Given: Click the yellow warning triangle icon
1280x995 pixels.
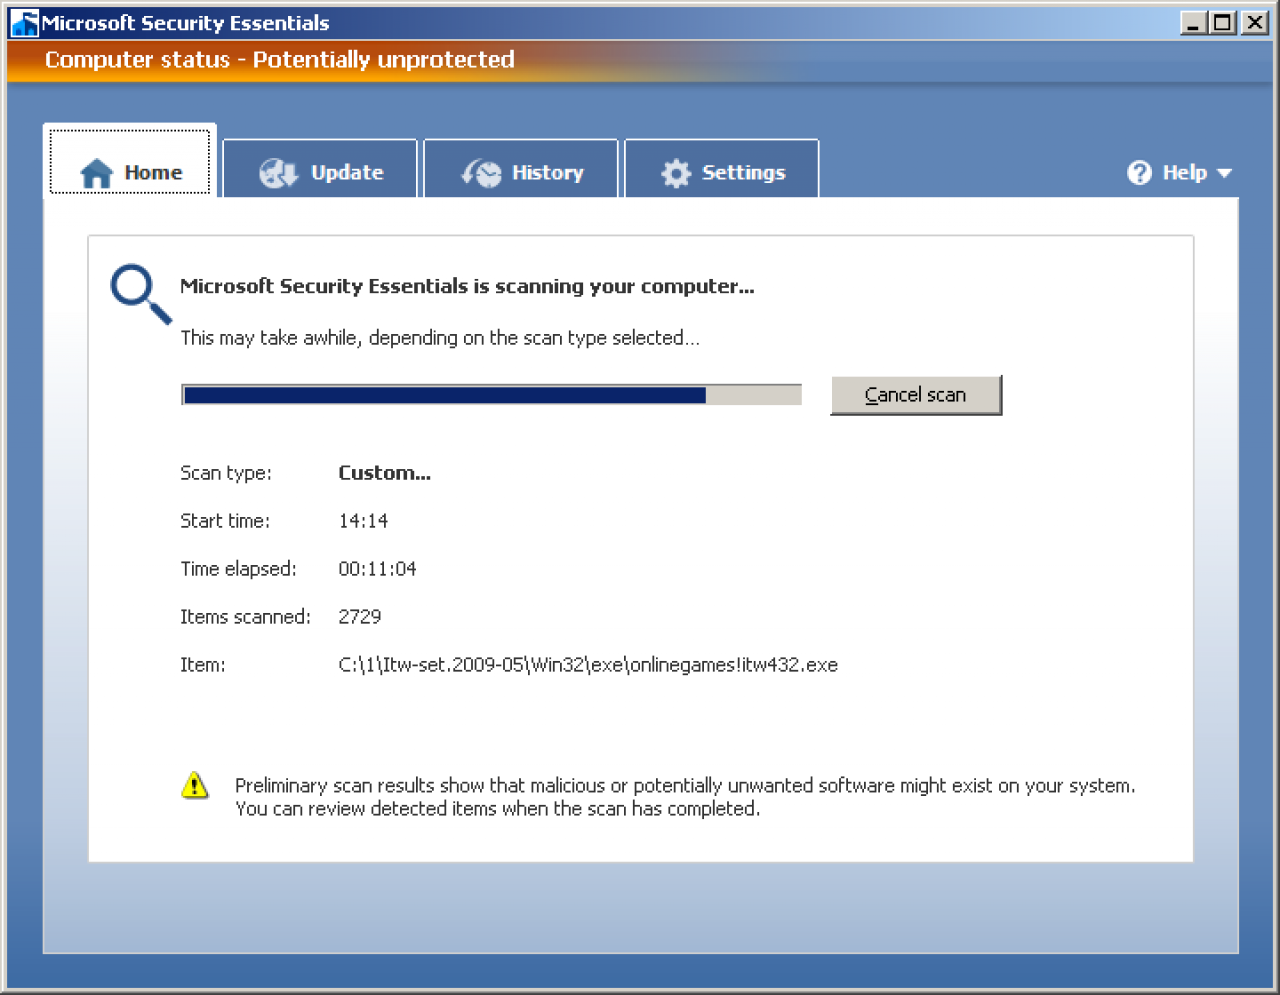Looking at the screenshot, I should pos(195,786).
